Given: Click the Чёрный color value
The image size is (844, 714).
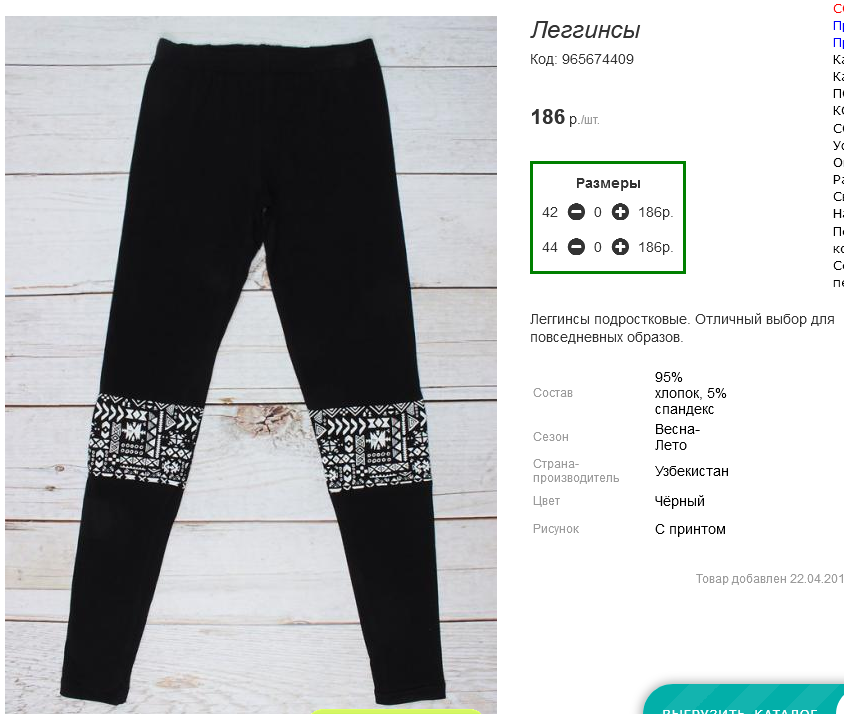Looking at the screenshot, I should click(x=679, y=501).
